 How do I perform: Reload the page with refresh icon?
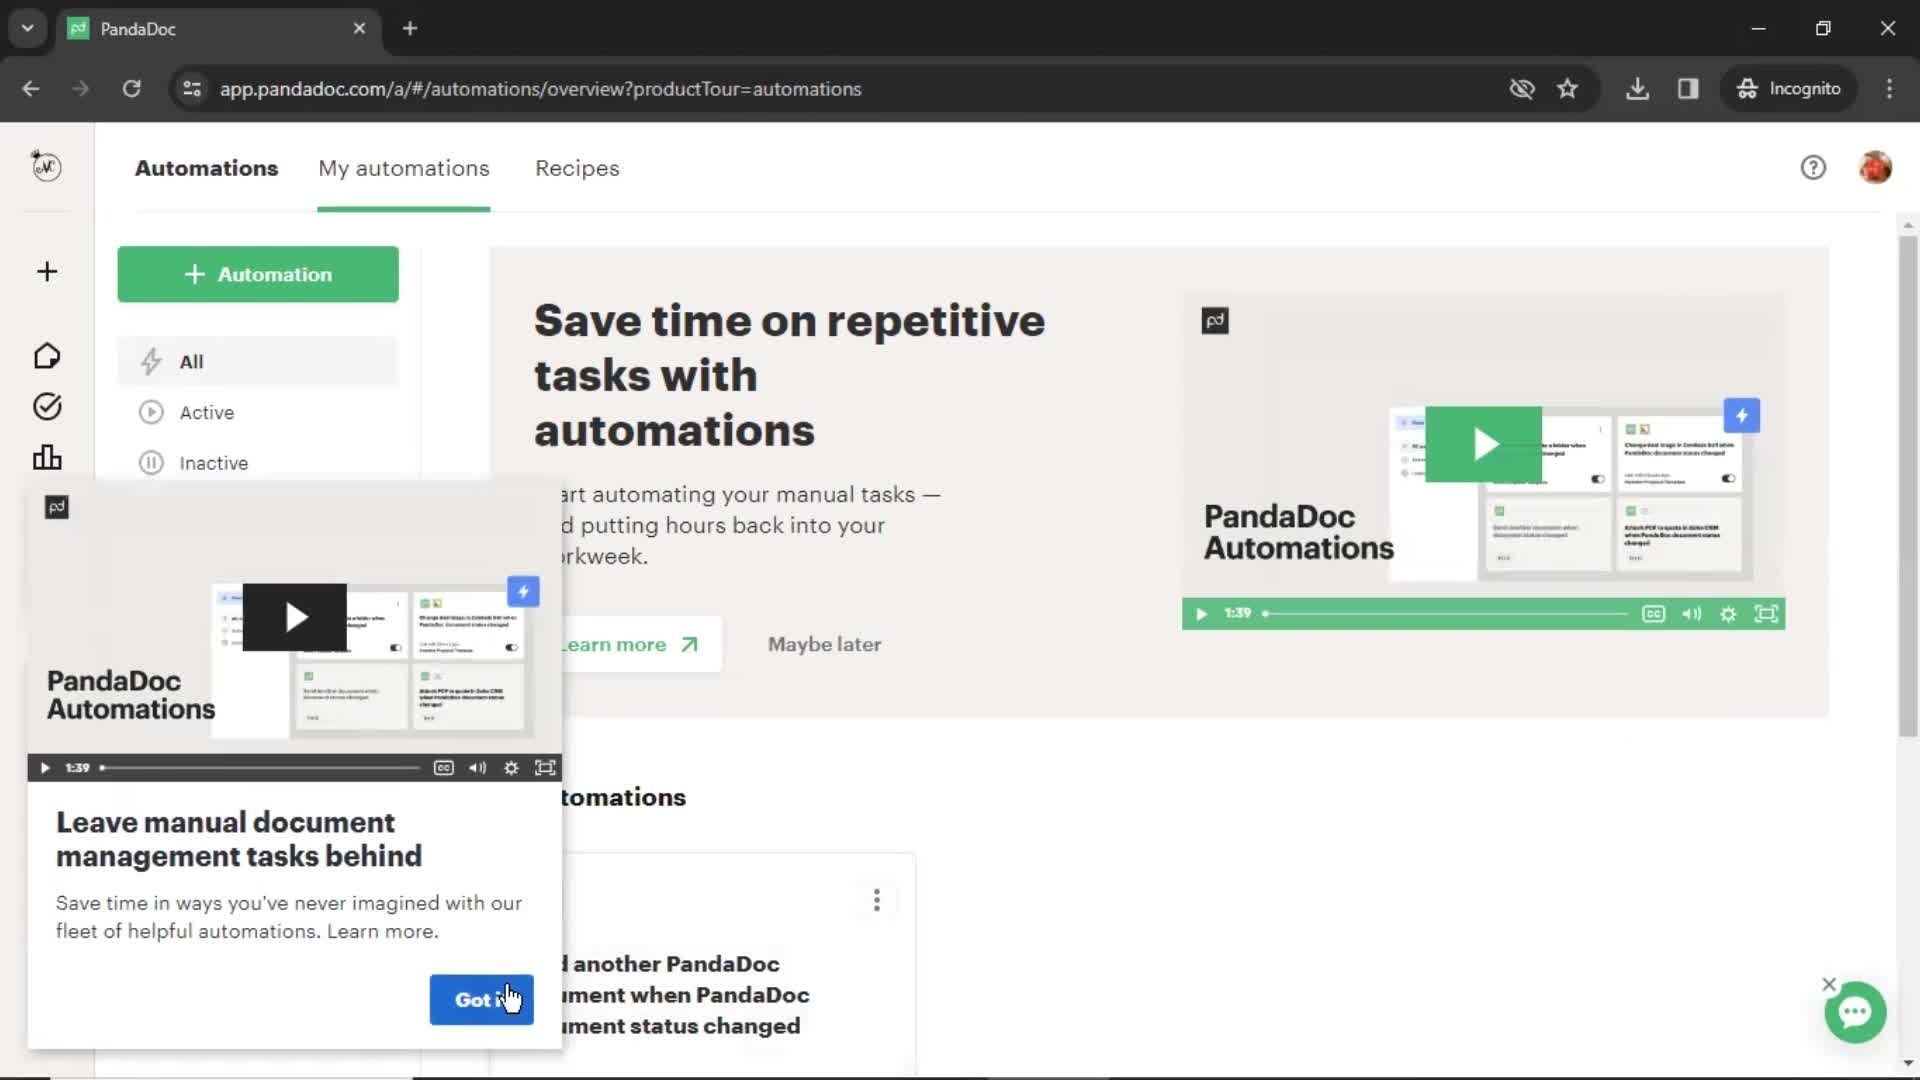tap(131, 89)
